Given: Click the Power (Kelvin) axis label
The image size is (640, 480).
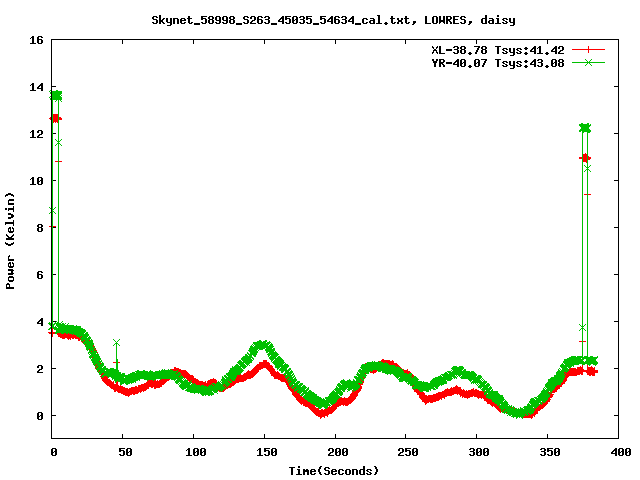Looking at the screenshot, I should click(x=10, y=241).
